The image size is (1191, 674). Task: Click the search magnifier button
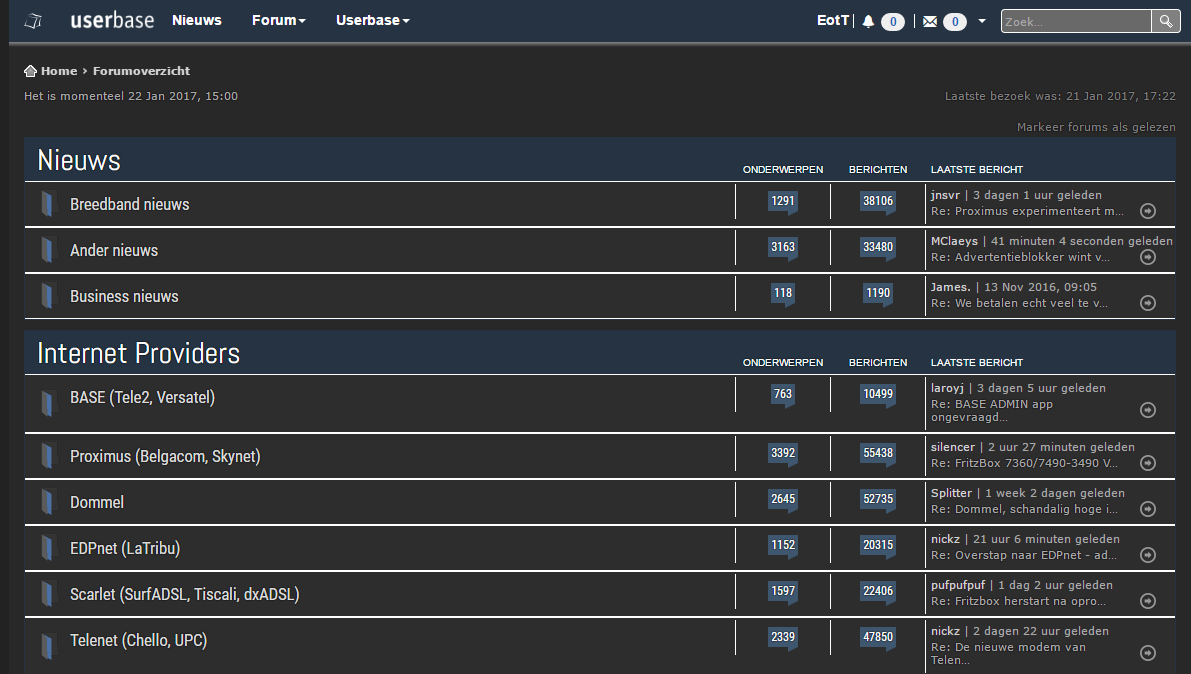1165,21
